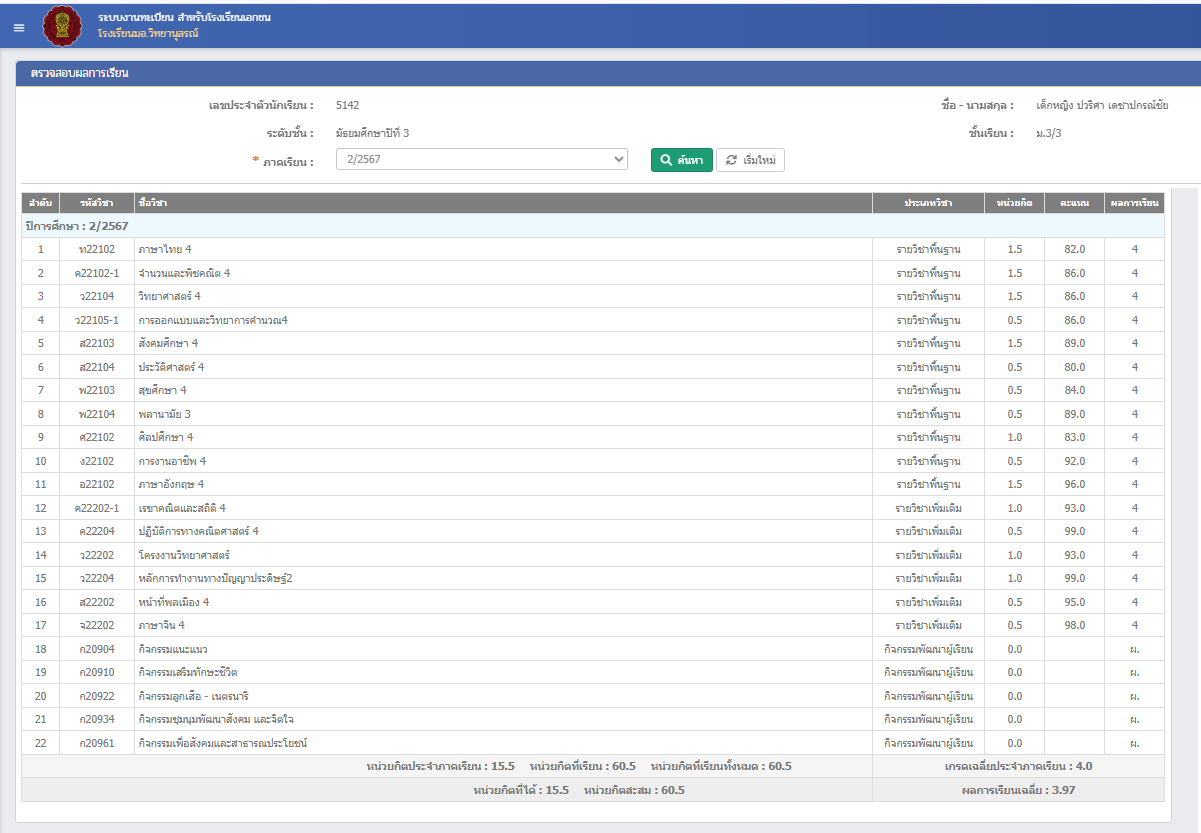Click the ผลการเรียน column header

(1134, 203)
